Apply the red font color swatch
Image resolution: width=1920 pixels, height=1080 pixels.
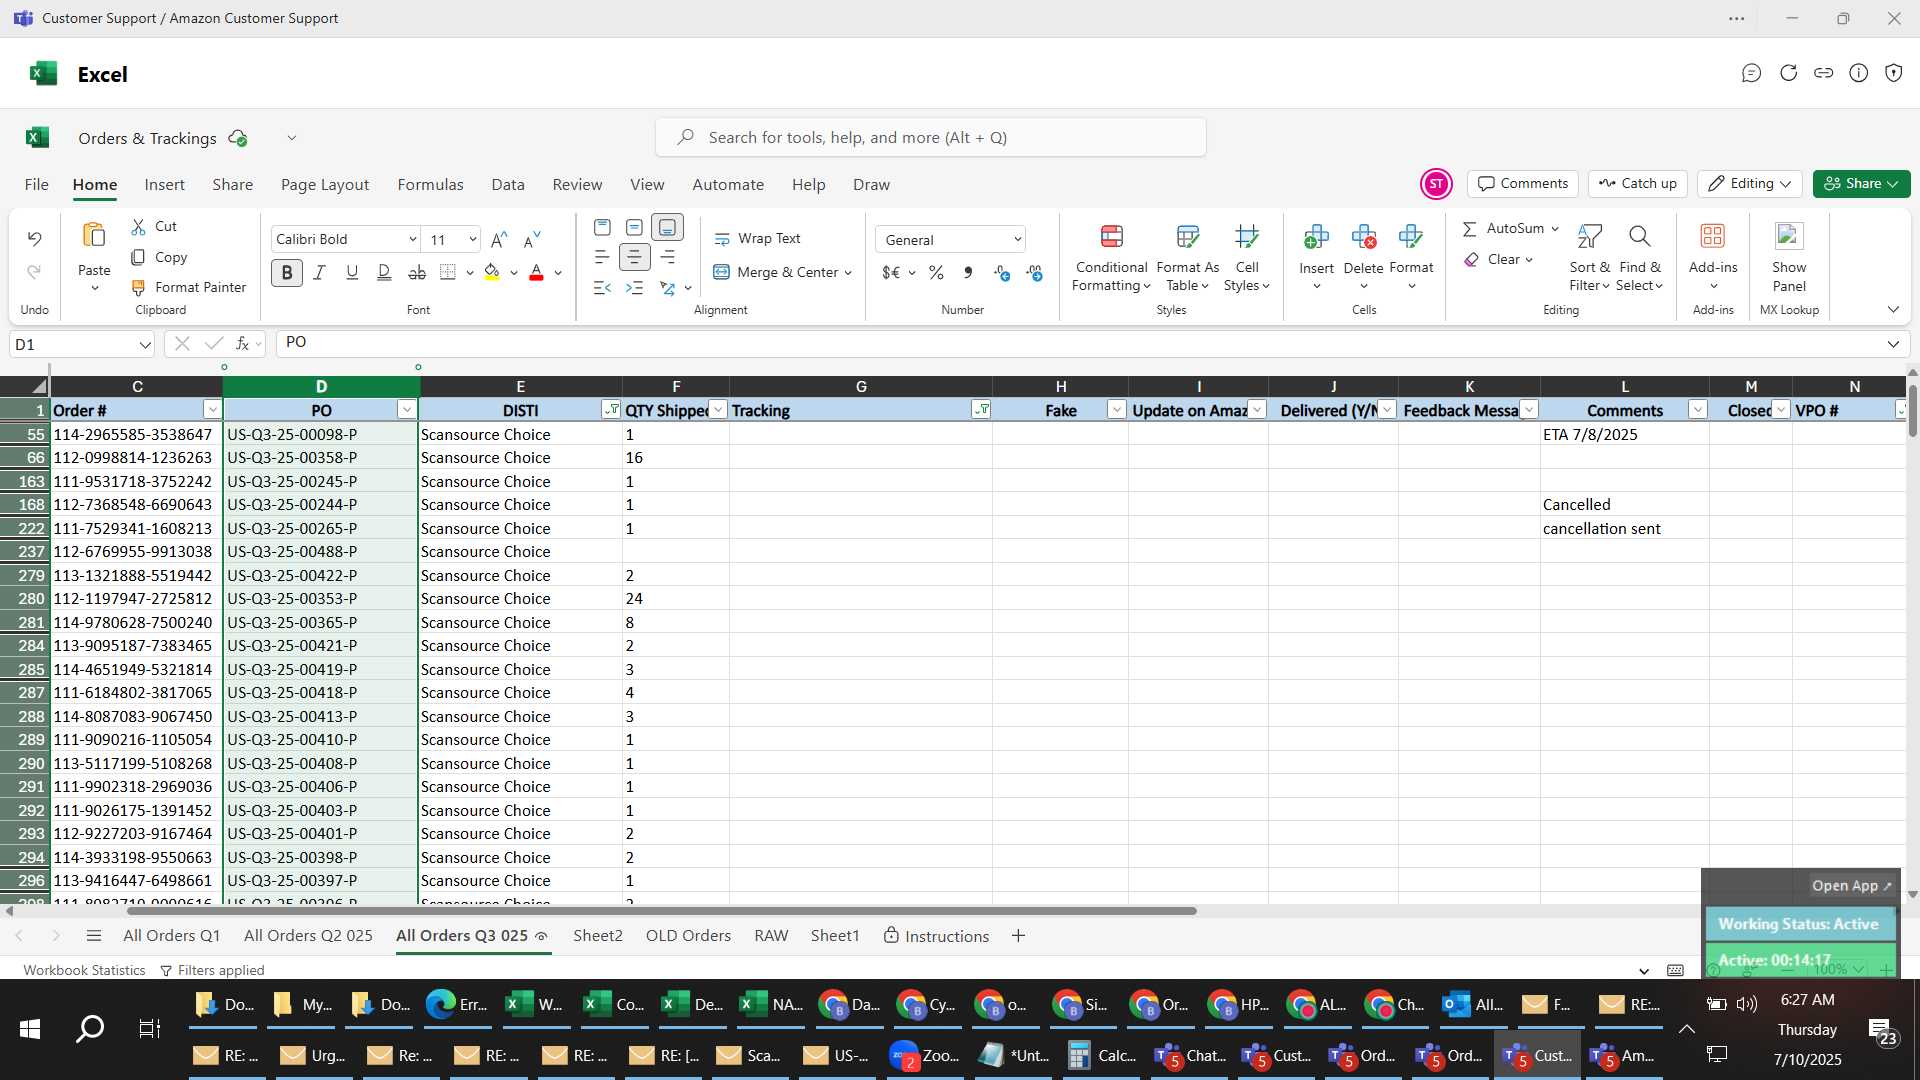click(536, 272)
